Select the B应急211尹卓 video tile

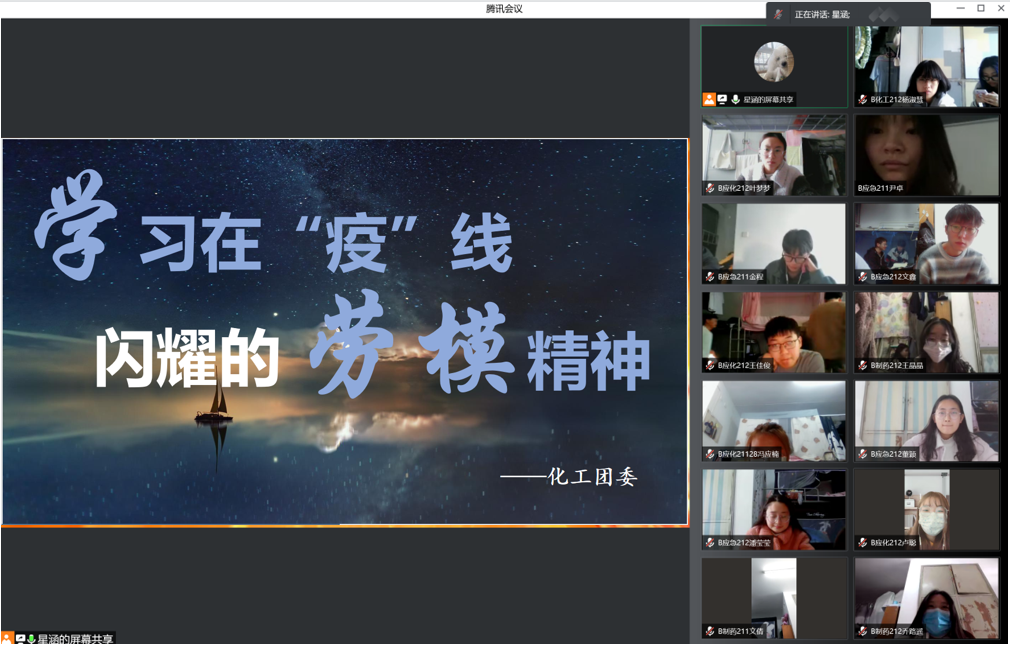(x=926, y=154)
